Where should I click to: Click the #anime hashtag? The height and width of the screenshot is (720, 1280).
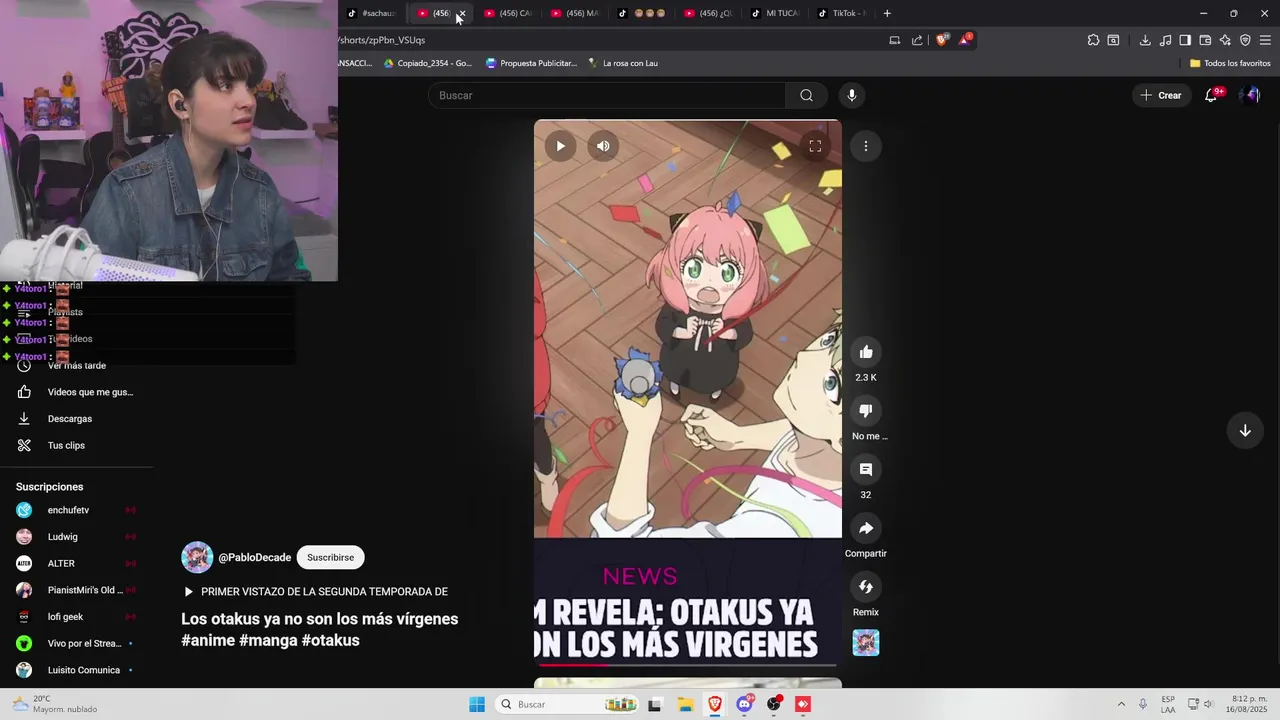(208, 640)
